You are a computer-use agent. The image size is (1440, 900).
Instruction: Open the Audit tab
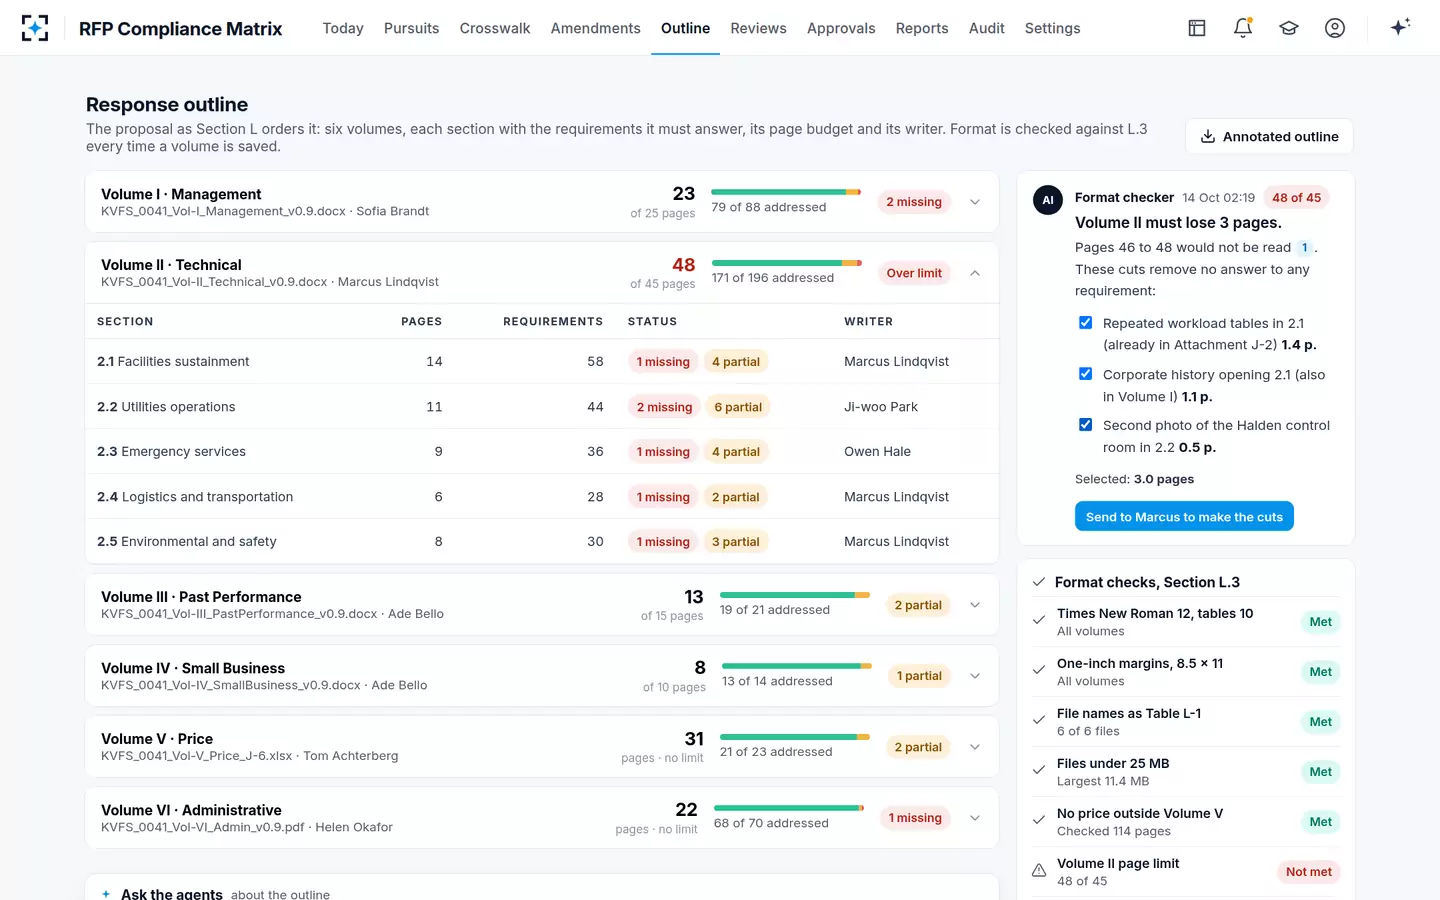pyautogui.click(x=986, y=28)
